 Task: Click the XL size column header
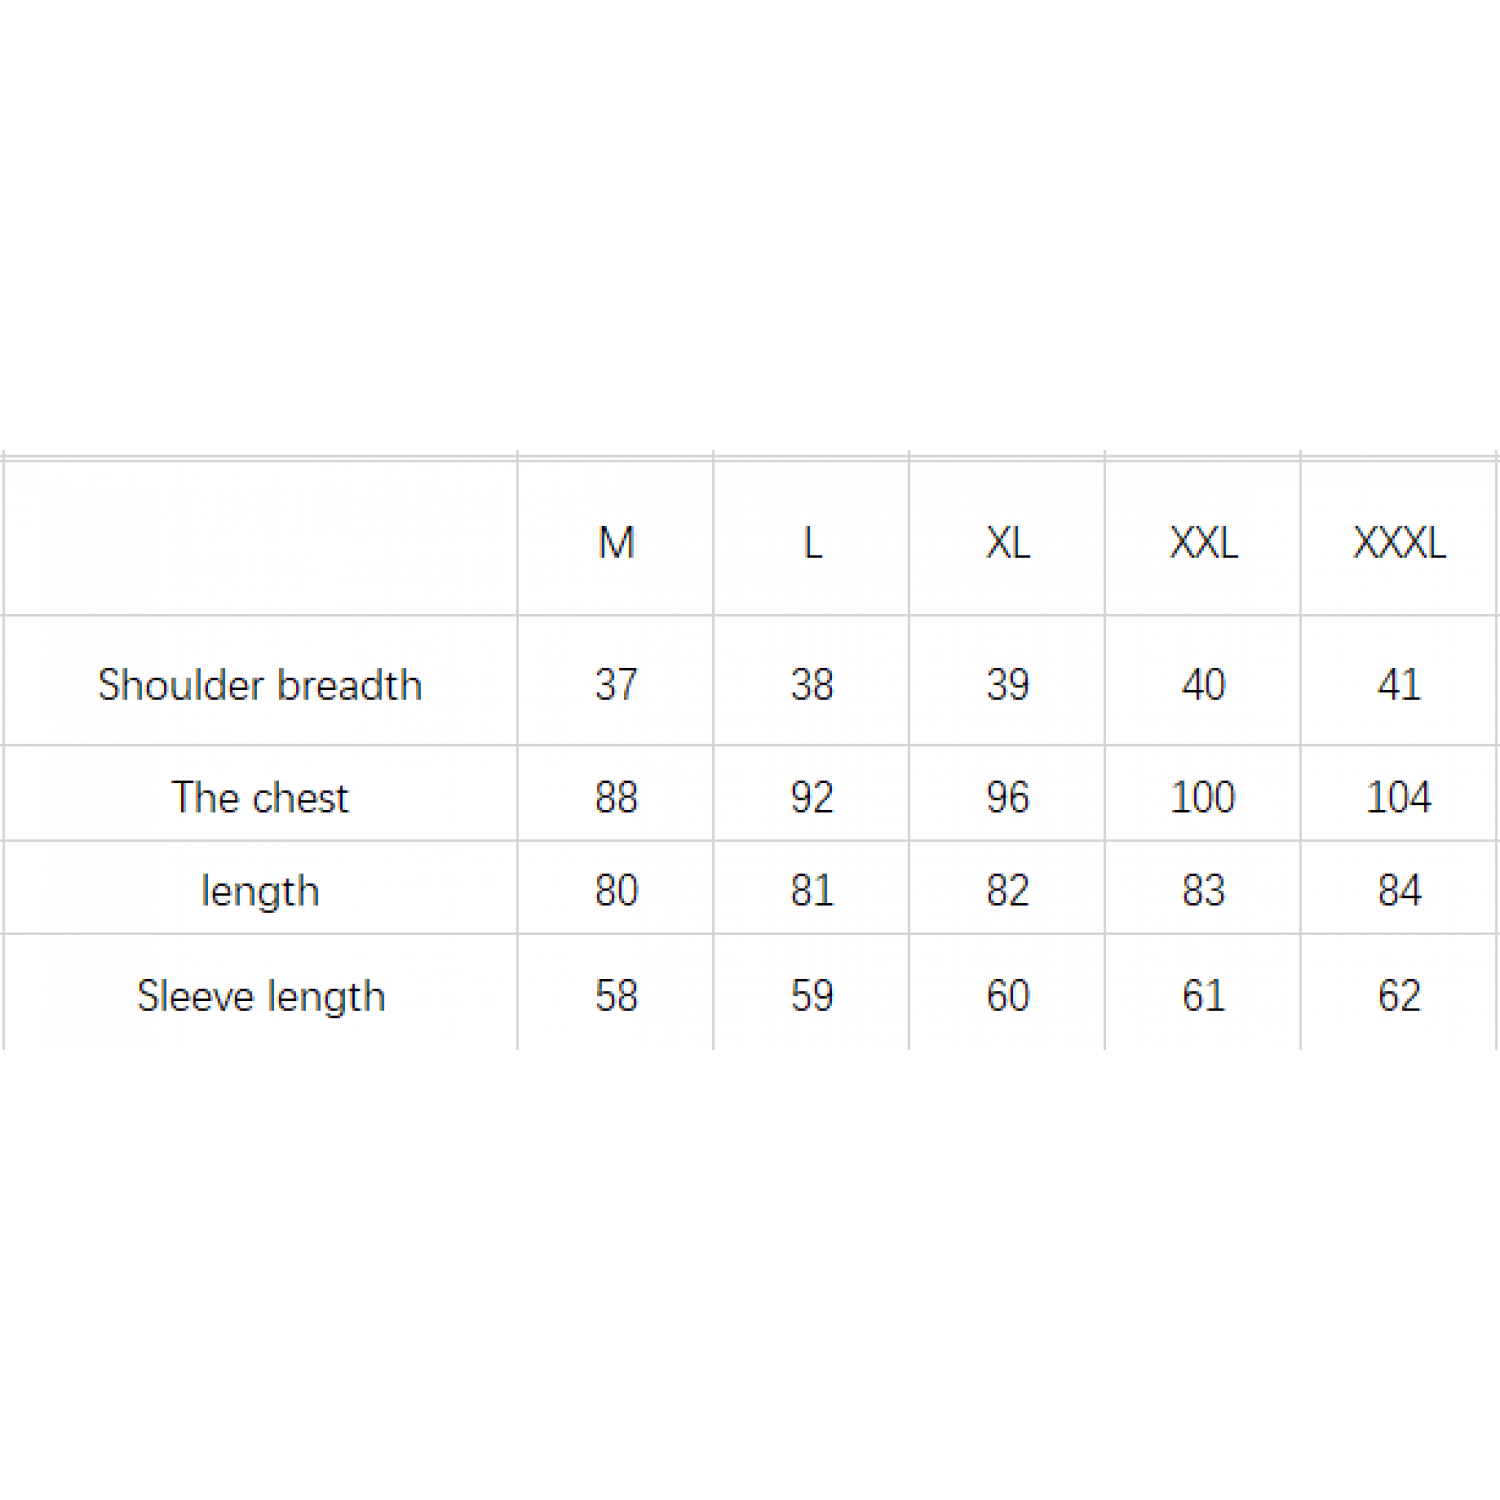pos(1007,543)
